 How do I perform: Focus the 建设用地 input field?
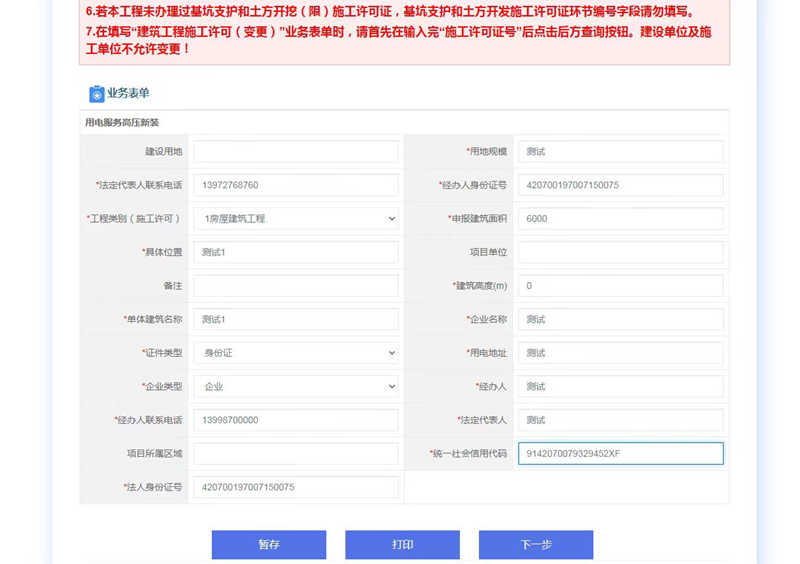(296, 151)
